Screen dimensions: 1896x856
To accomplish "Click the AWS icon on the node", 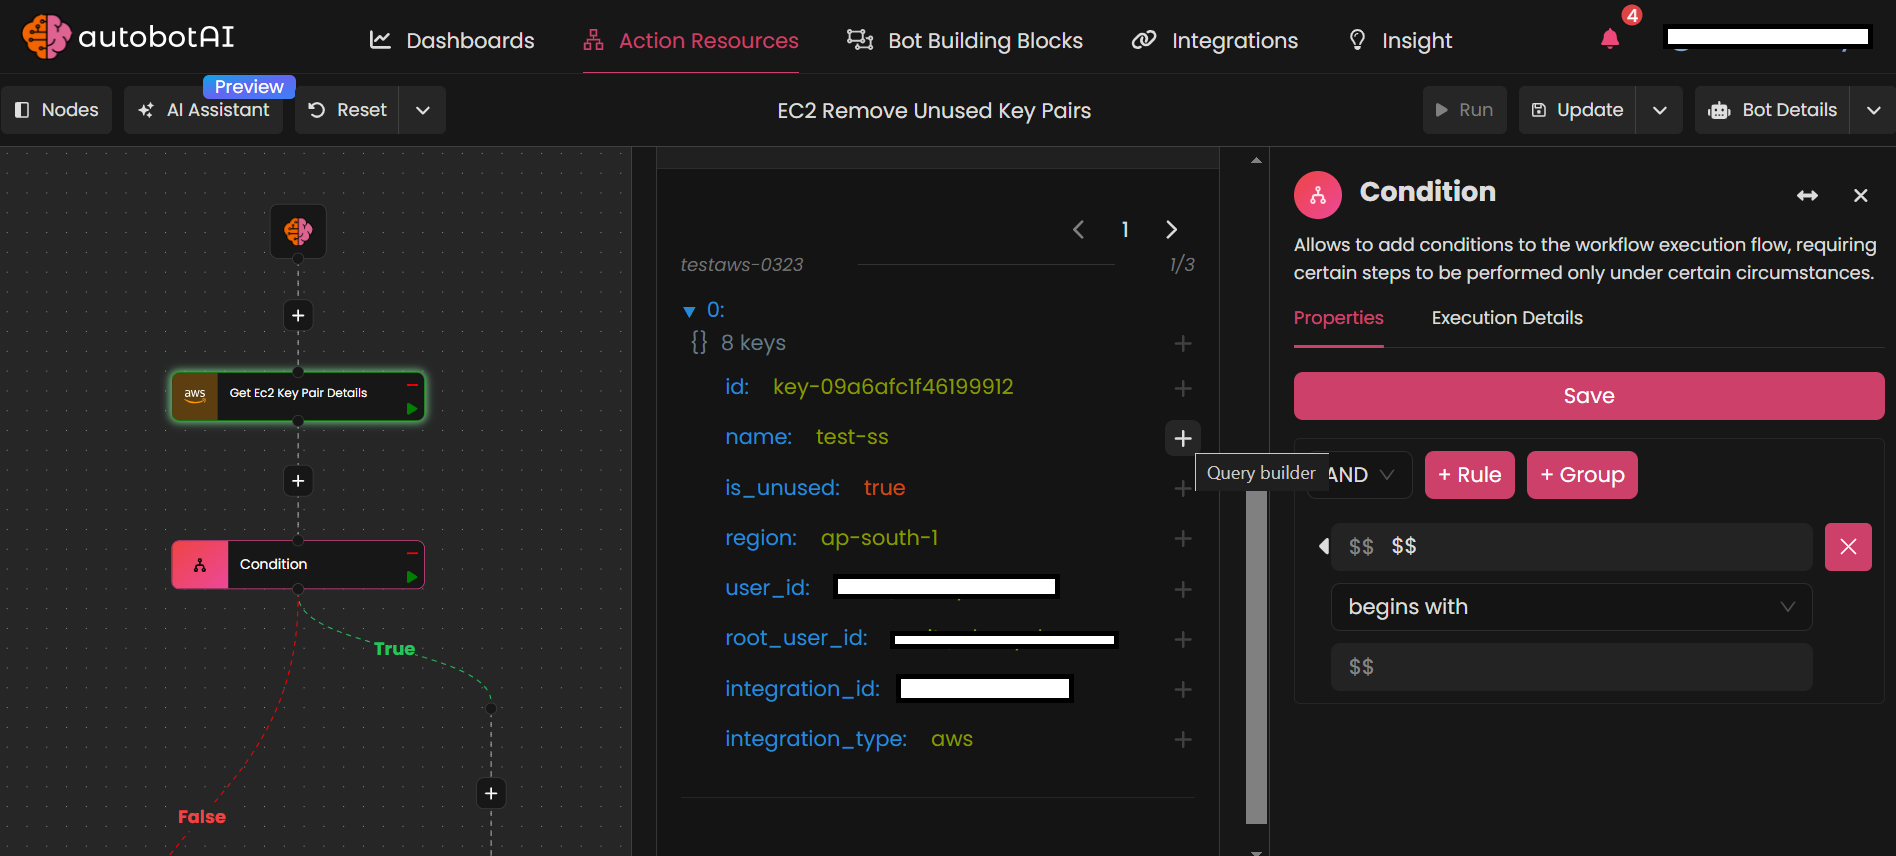I will (195, 396).
